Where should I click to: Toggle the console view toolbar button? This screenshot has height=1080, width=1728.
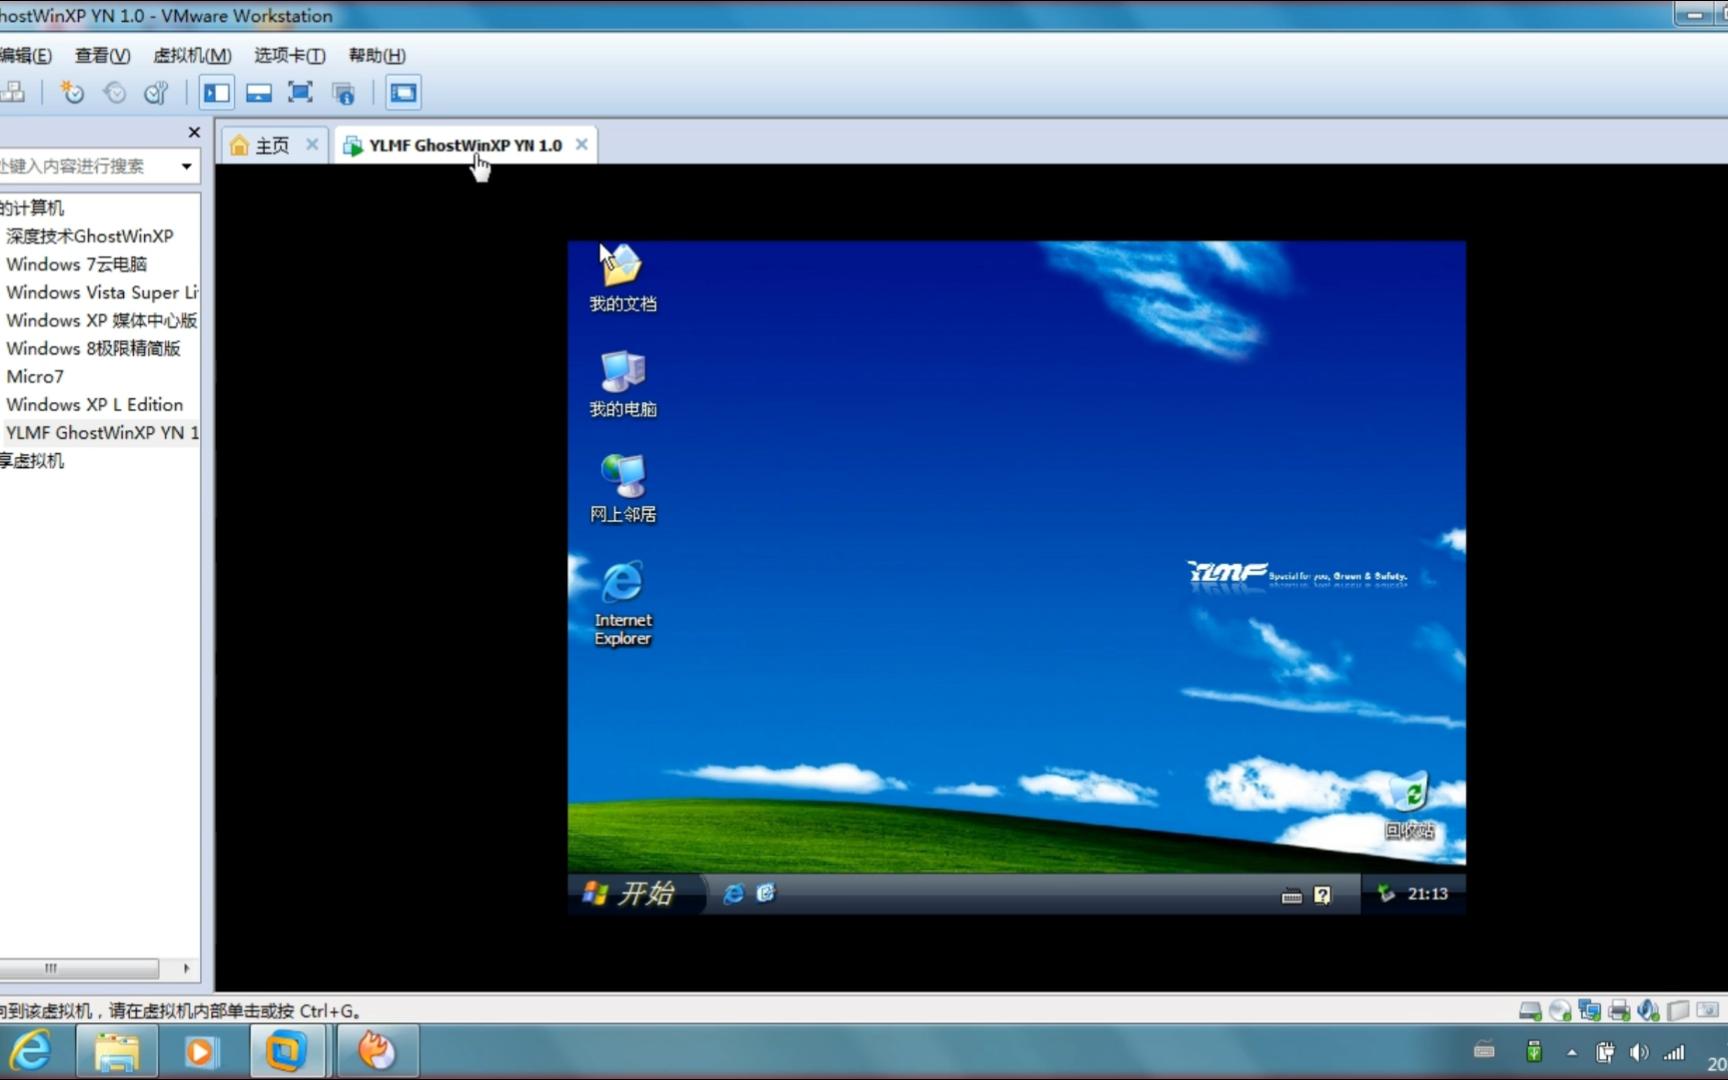[x=403, y=93]
